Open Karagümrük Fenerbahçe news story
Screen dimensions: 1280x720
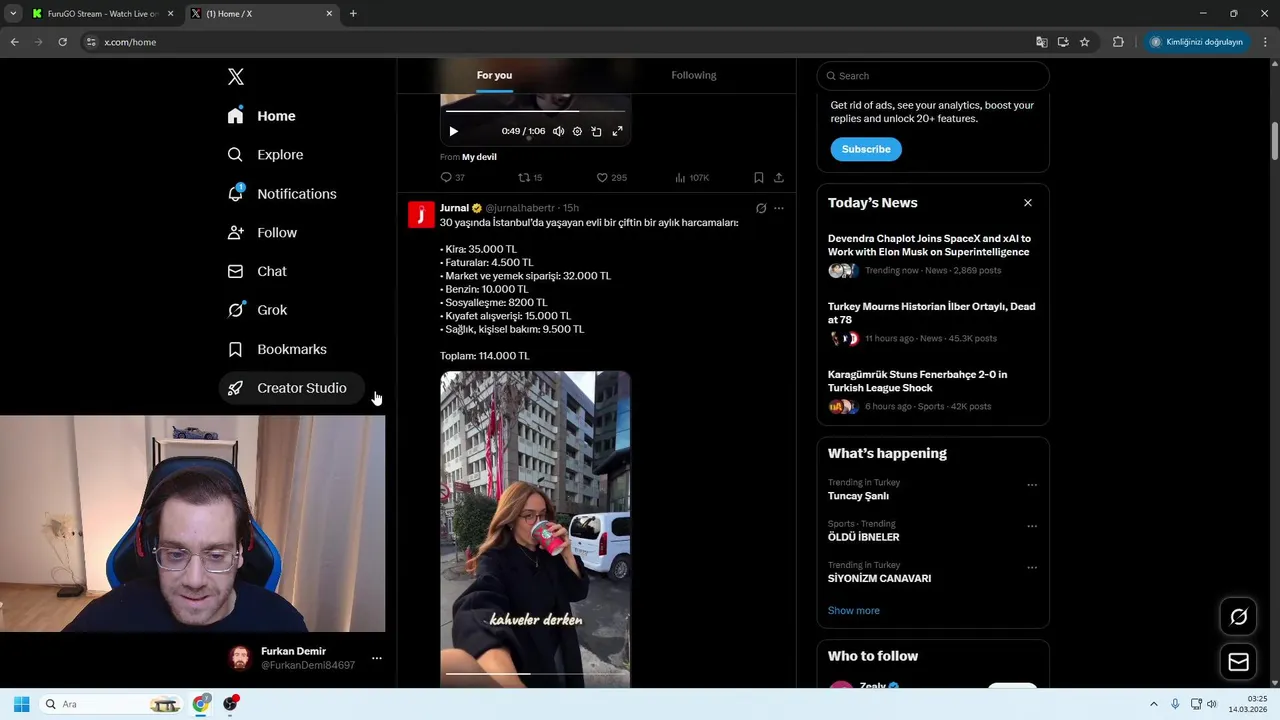(x=917, y=381)
